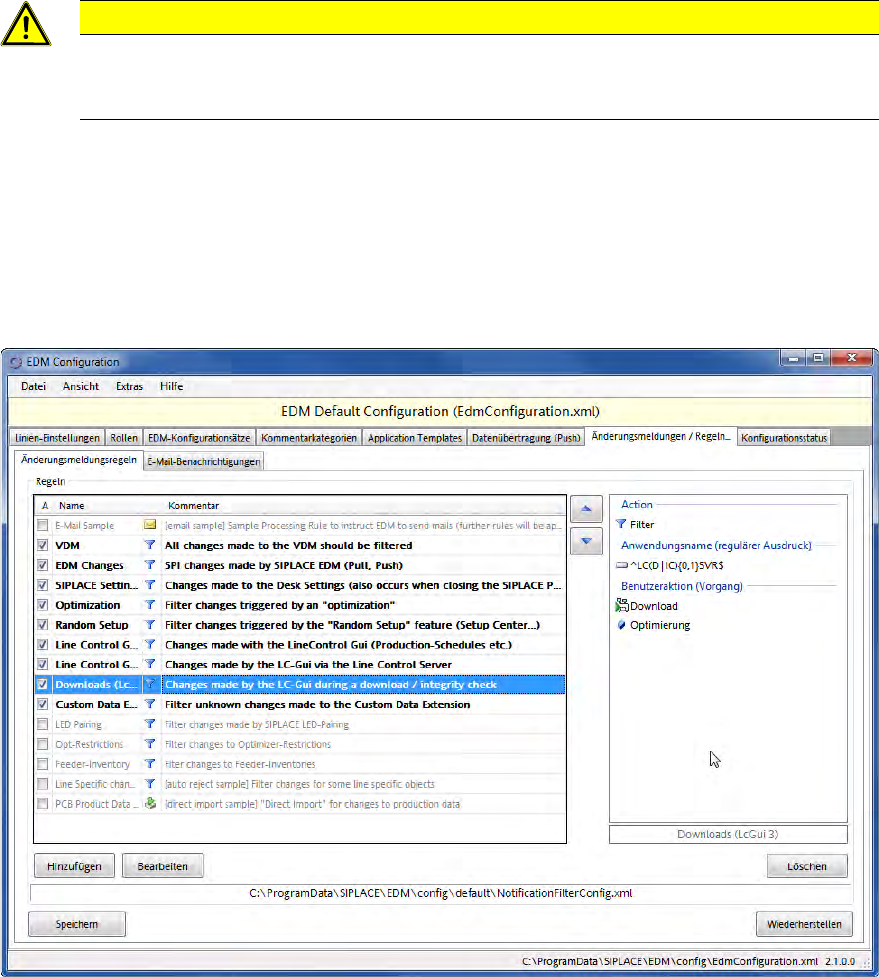The height and width of the screenshot is (977, 879).
Task: Click the filter icon in the Downloads (LcGui) row
Action: [150, 684]
